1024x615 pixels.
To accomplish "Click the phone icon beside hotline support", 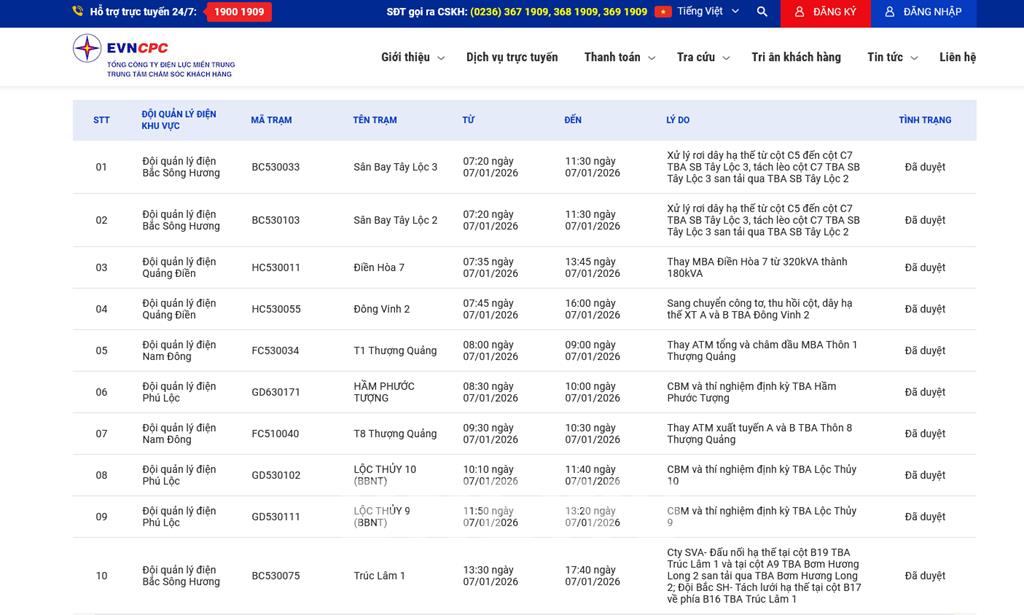I will click(x=78, y=12).
